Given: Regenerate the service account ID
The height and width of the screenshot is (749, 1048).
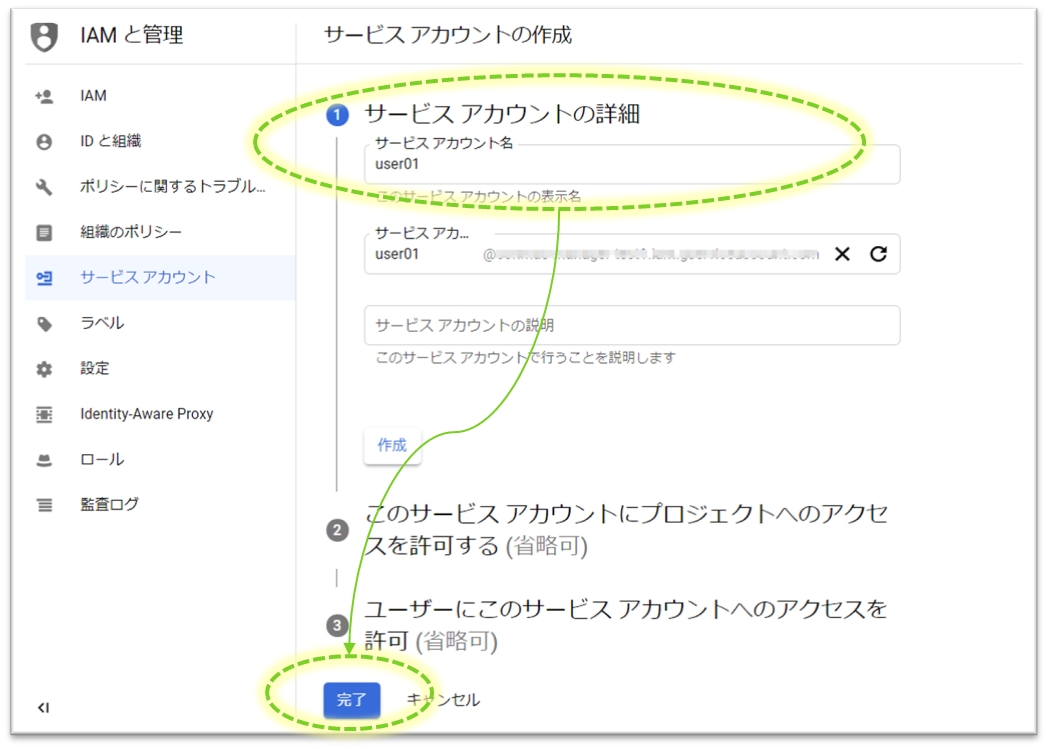Looking at the screenshot, I should (878, 254).
